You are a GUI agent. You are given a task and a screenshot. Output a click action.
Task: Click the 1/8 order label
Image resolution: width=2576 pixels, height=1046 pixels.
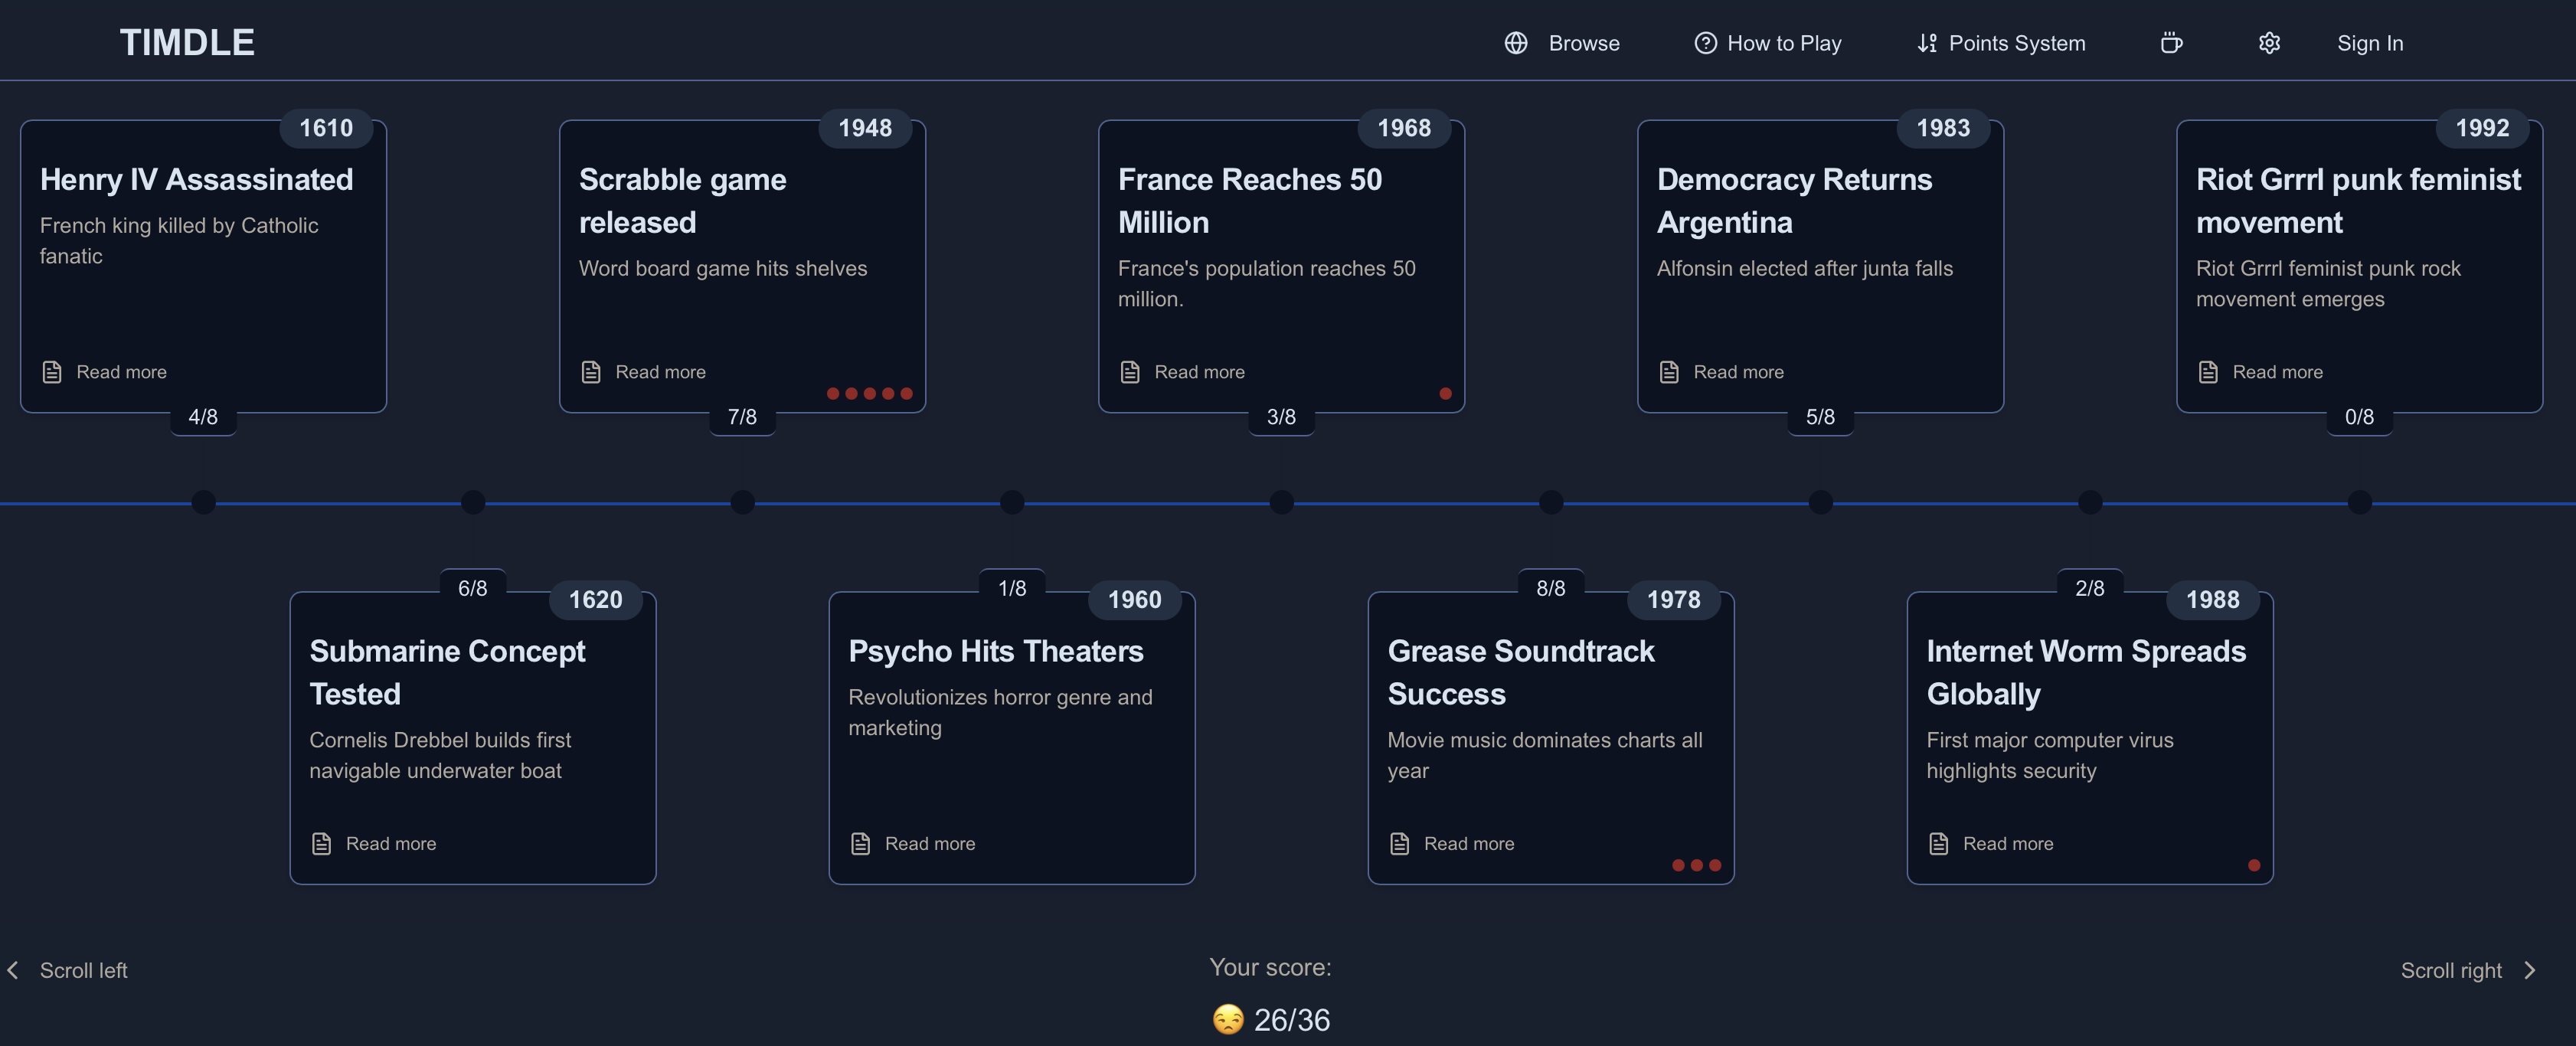pyautogui.click(x=1012, y=588)
